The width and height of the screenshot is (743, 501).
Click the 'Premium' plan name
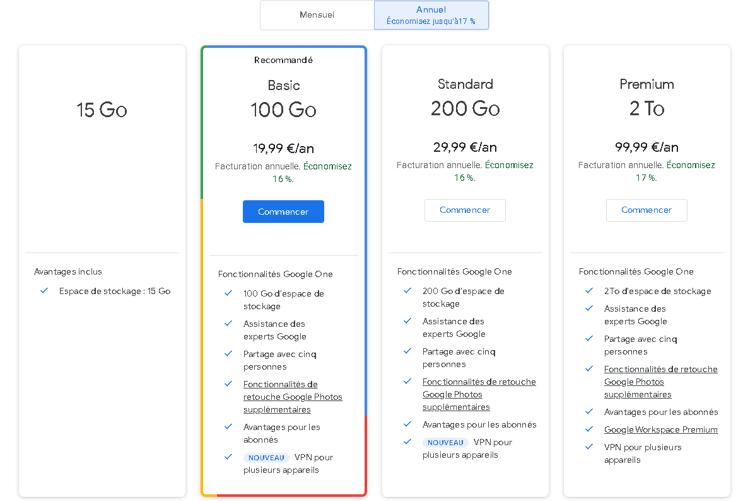click(x=646, y=84)
